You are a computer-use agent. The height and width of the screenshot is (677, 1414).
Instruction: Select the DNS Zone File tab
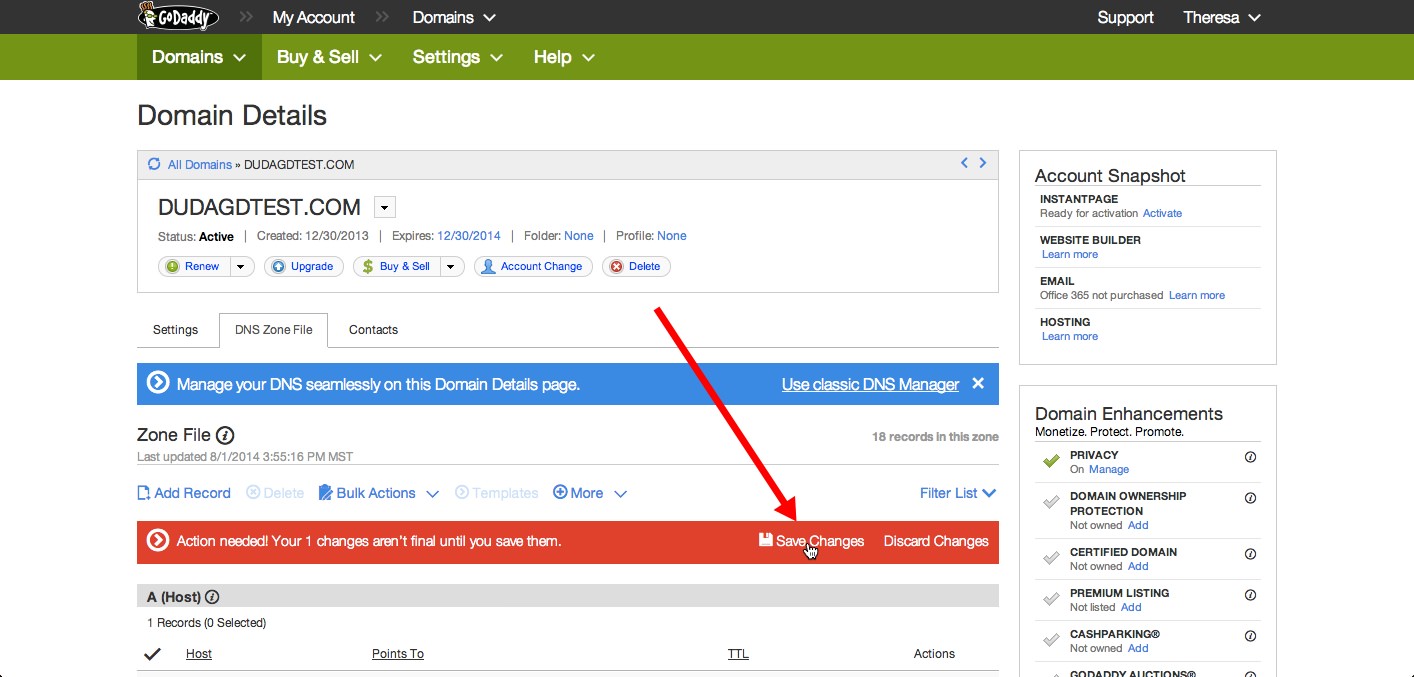(x=273, y=330)
